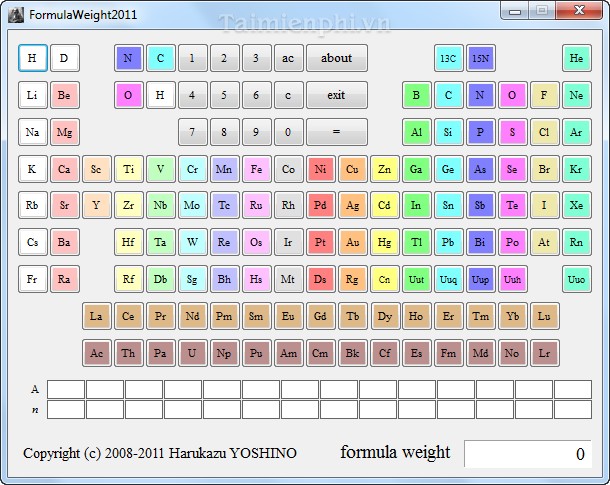
Task: Click digit 9 on the keypad
Action: [256, 132]
